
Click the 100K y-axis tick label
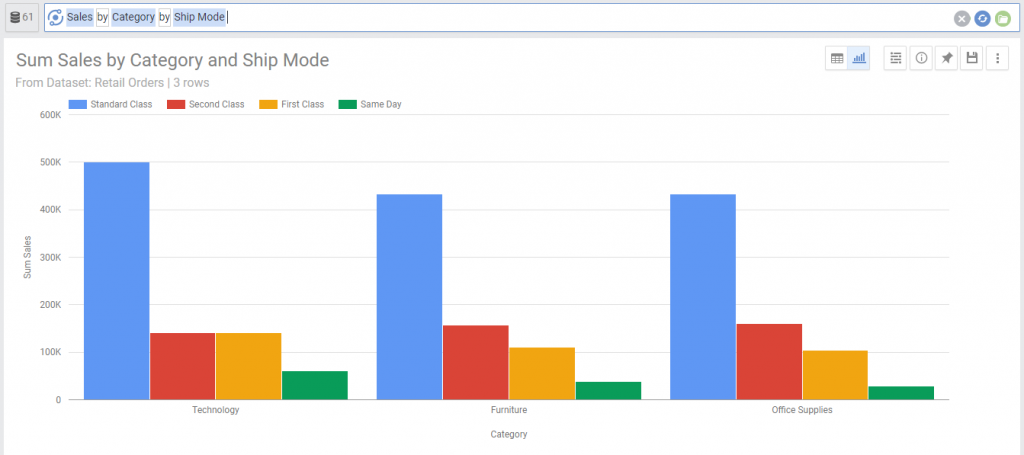pyautogui.click(x=51, y=353)
